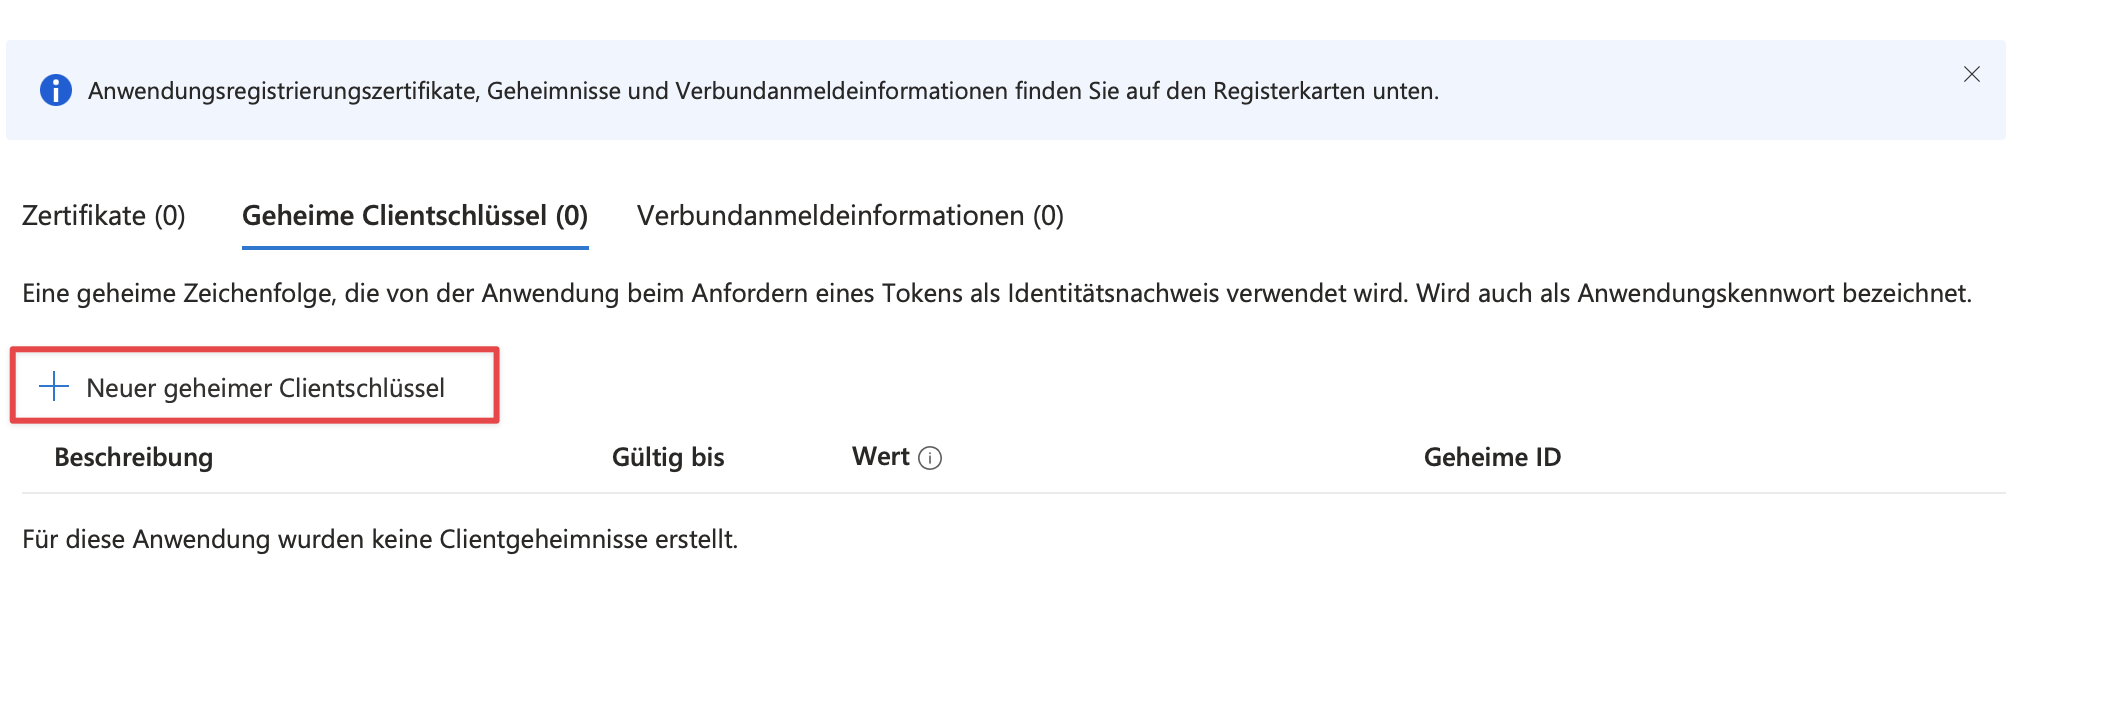Click the blue info icon in banner

point(56,90)
